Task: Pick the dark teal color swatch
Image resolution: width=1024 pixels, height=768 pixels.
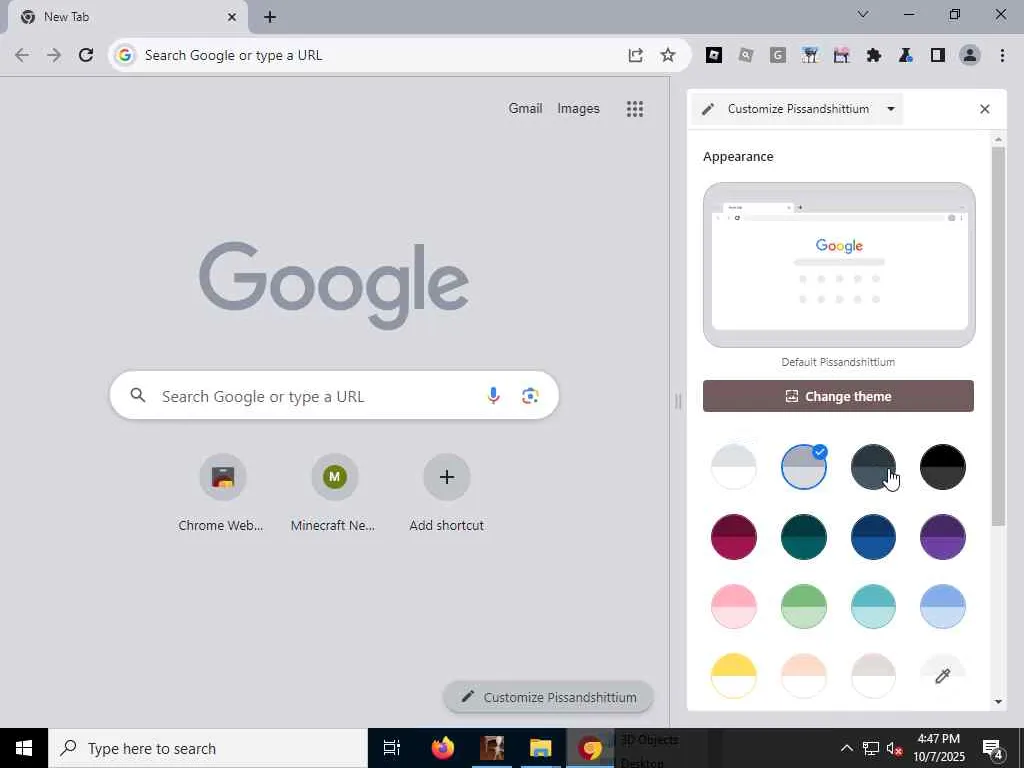Action: [x=803, y=537]
